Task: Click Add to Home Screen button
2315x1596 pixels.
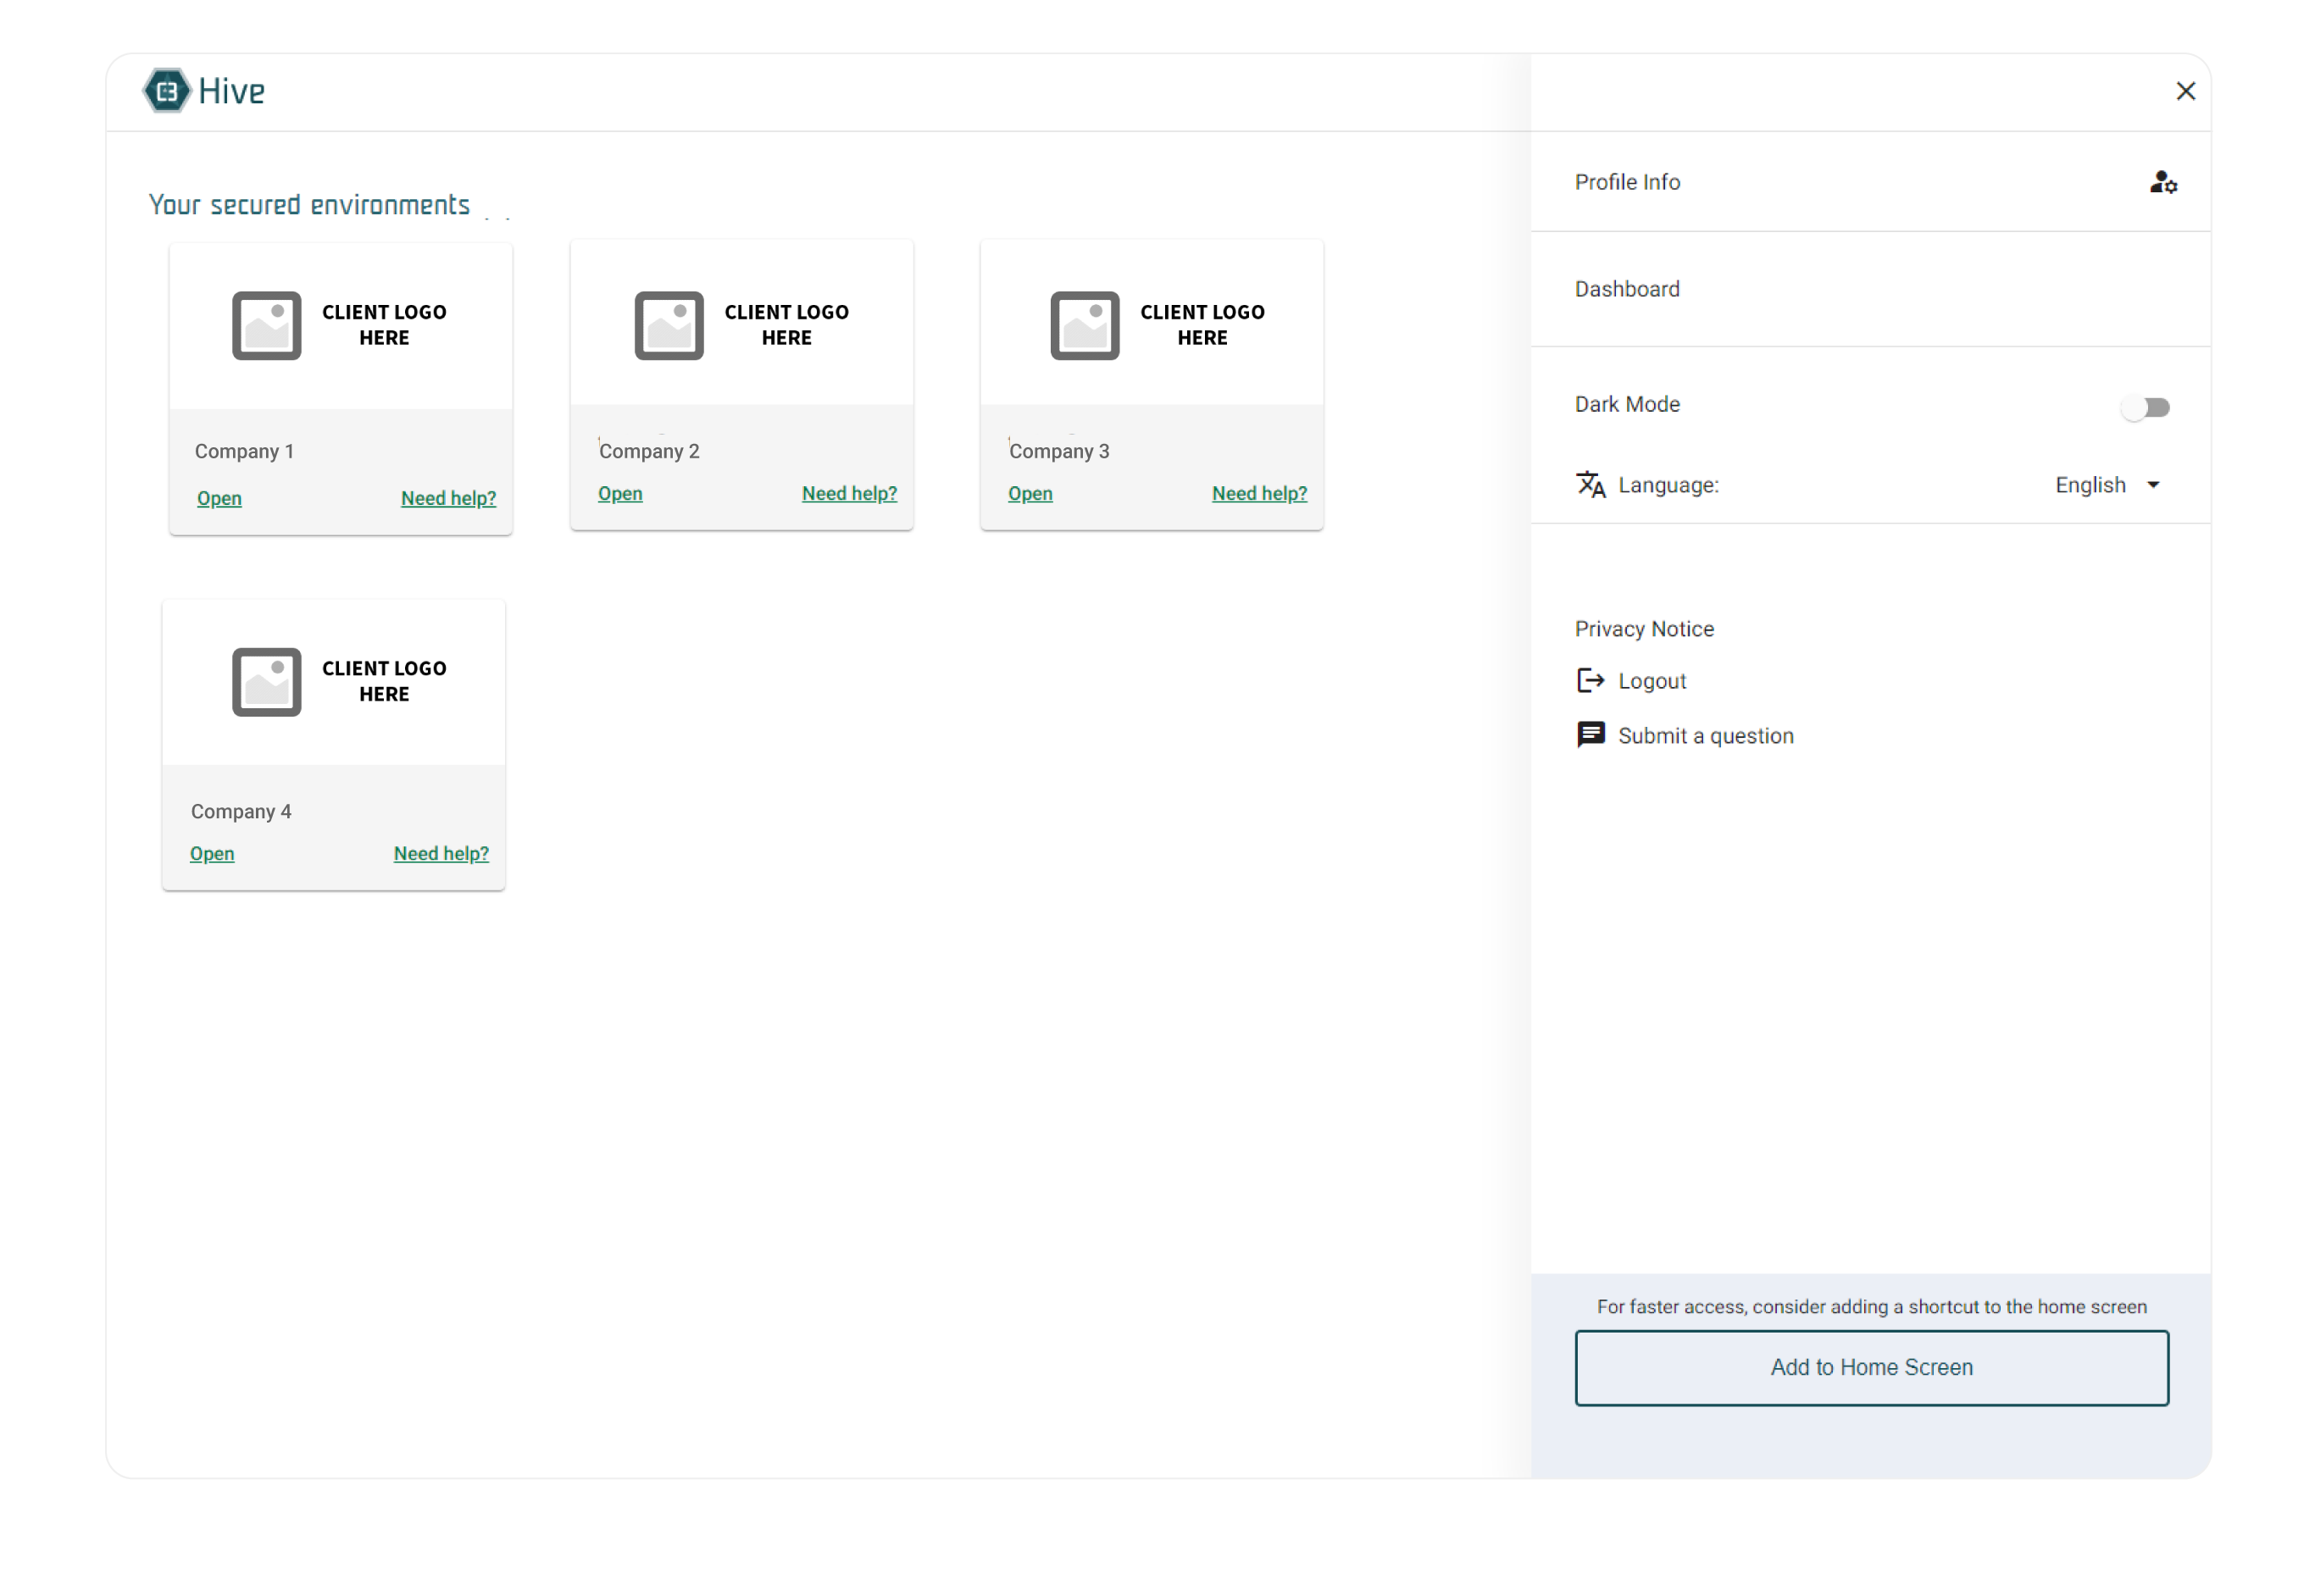Action: (x=1871, y=1367)
